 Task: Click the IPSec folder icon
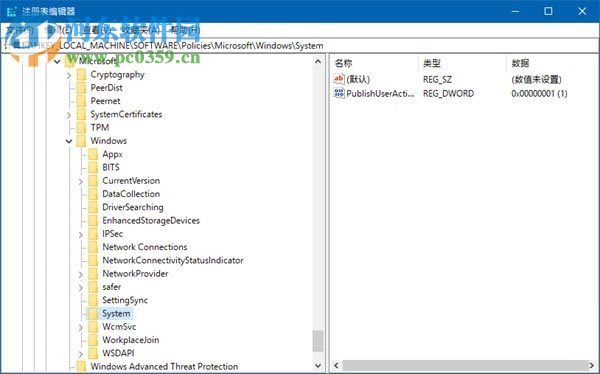point(93,234)
